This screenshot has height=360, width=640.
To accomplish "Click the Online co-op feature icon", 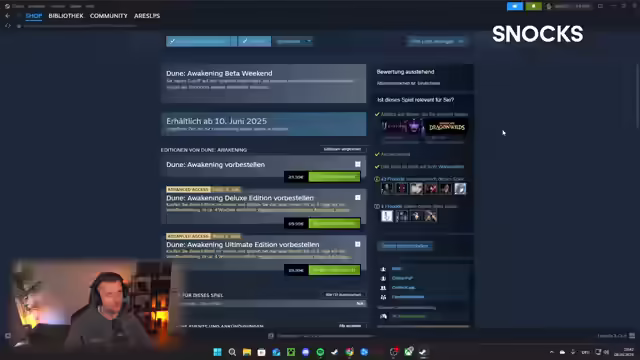I will [383, 288].
